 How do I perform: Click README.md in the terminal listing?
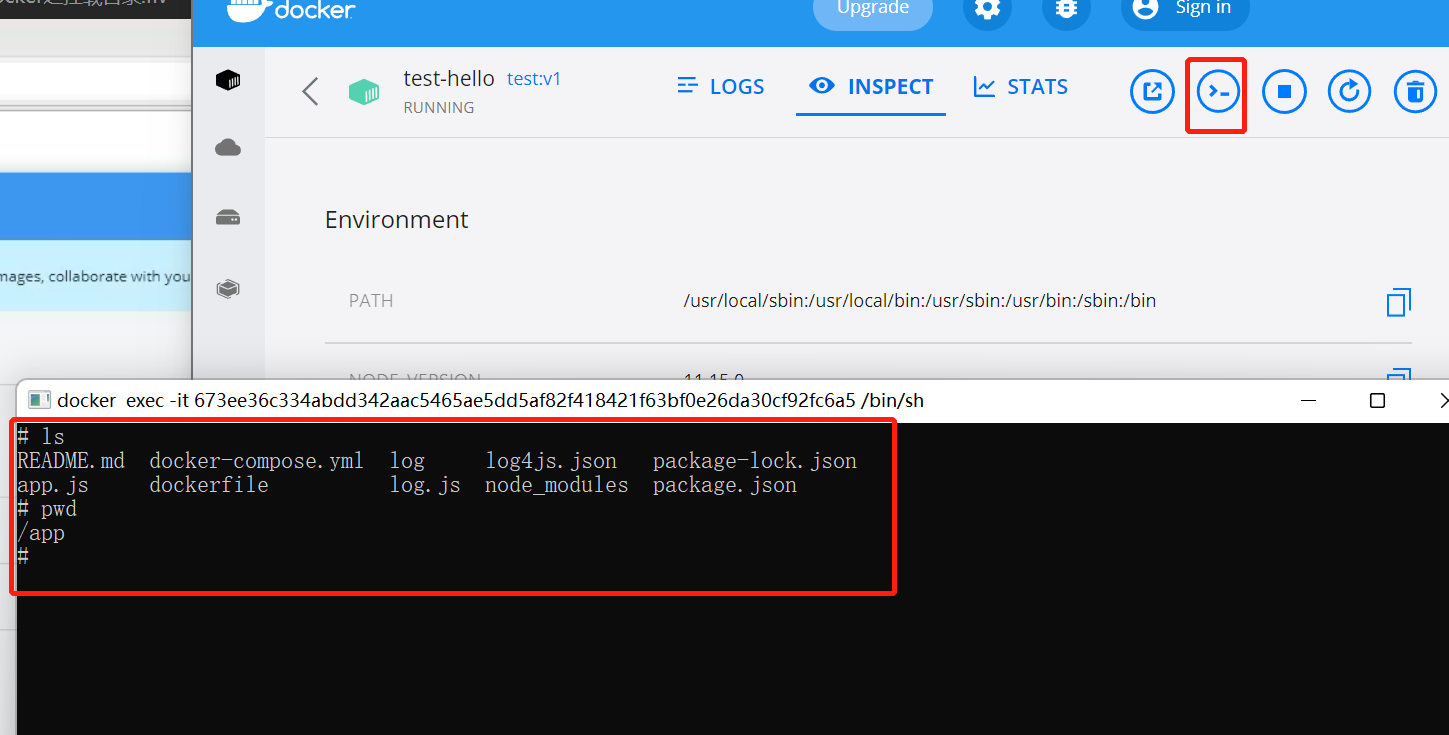click(71, 461)
